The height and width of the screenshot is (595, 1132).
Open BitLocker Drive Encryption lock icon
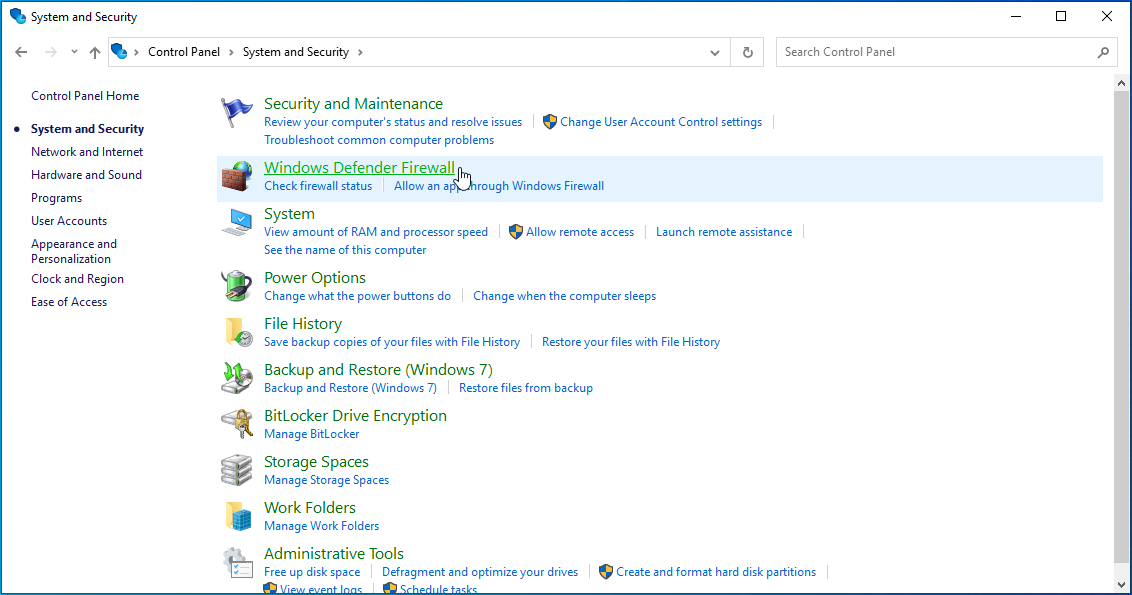pyautogui.click(x=237, y=423)
